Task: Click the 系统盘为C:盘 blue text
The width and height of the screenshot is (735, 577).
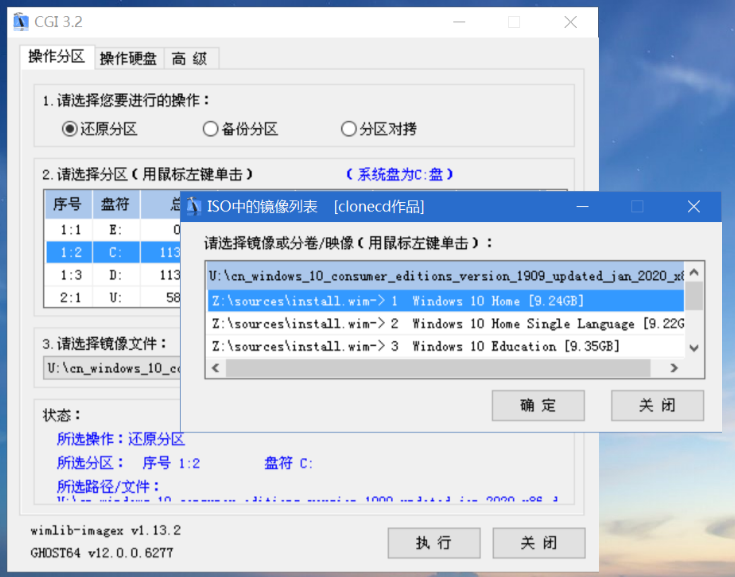Action: [x=400, y=174]
